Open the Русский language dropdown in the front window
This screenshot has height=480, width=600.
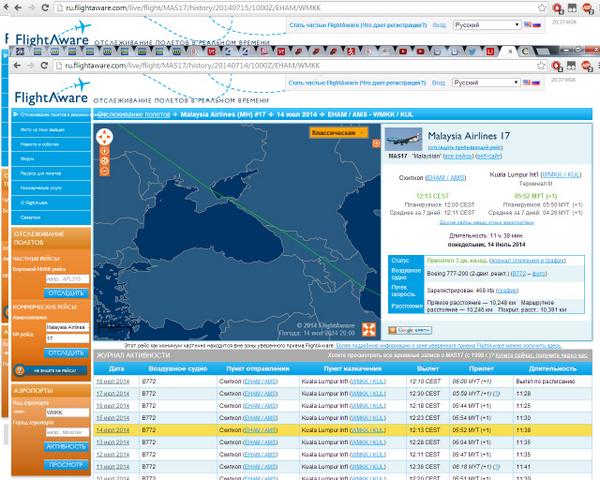coord(486,82)
